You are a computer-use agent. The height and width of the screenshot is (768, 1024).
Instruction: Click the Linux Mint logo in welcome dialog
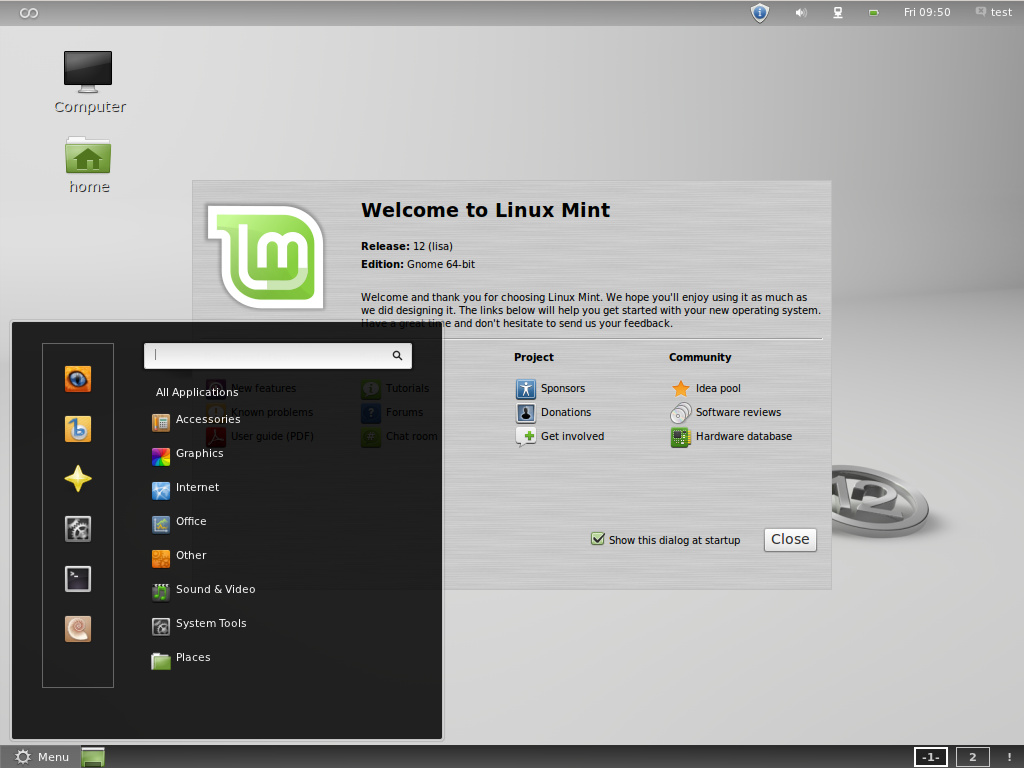click(x=266, y=257)
